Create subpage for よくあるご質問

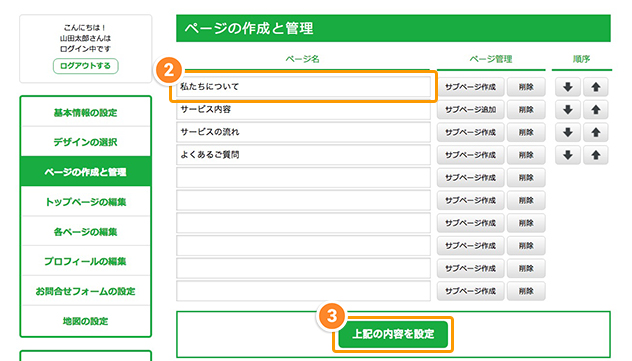pyautogui.click(x=470, y=155)
